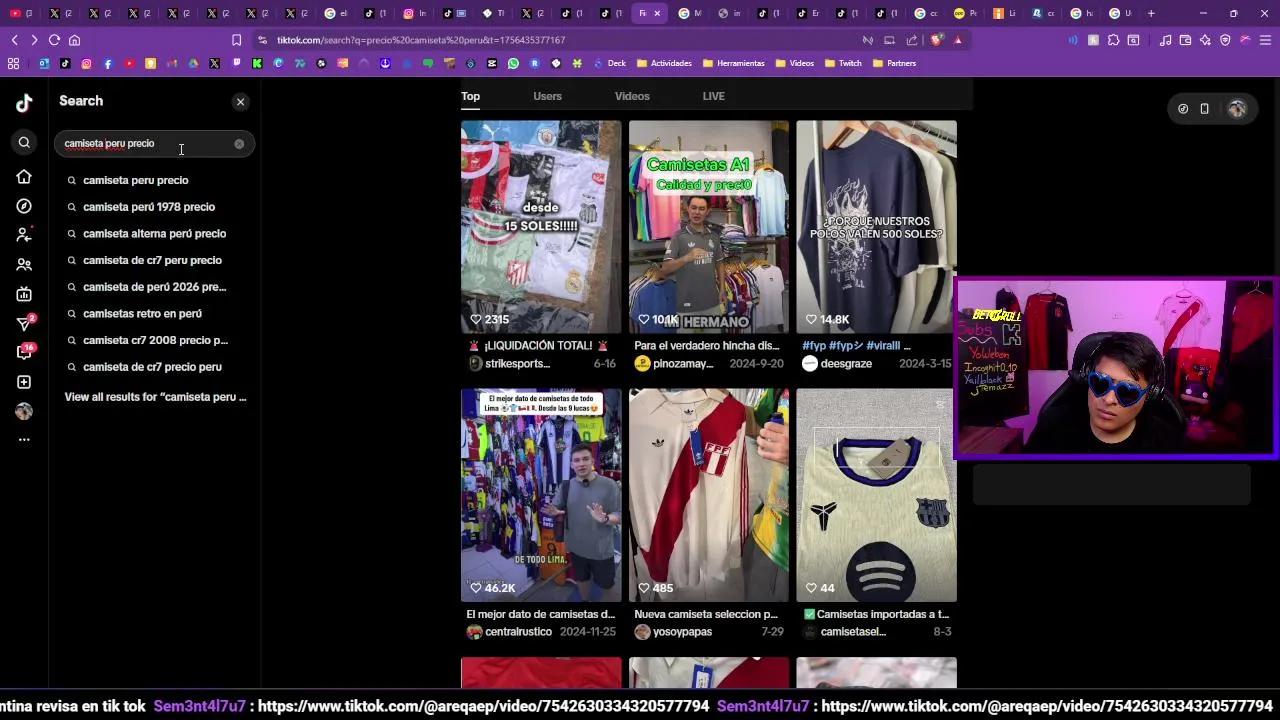Open the Explore compass icon
The height and width of the screenshot is (720, 1280).
click(x=24, y=206)
